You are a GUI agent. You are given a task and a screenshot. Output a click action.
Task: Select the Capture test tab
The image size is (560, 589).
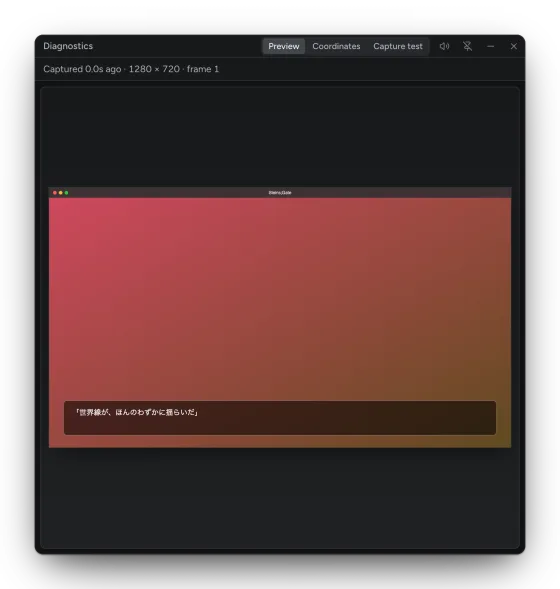click(x=398, y=46)
